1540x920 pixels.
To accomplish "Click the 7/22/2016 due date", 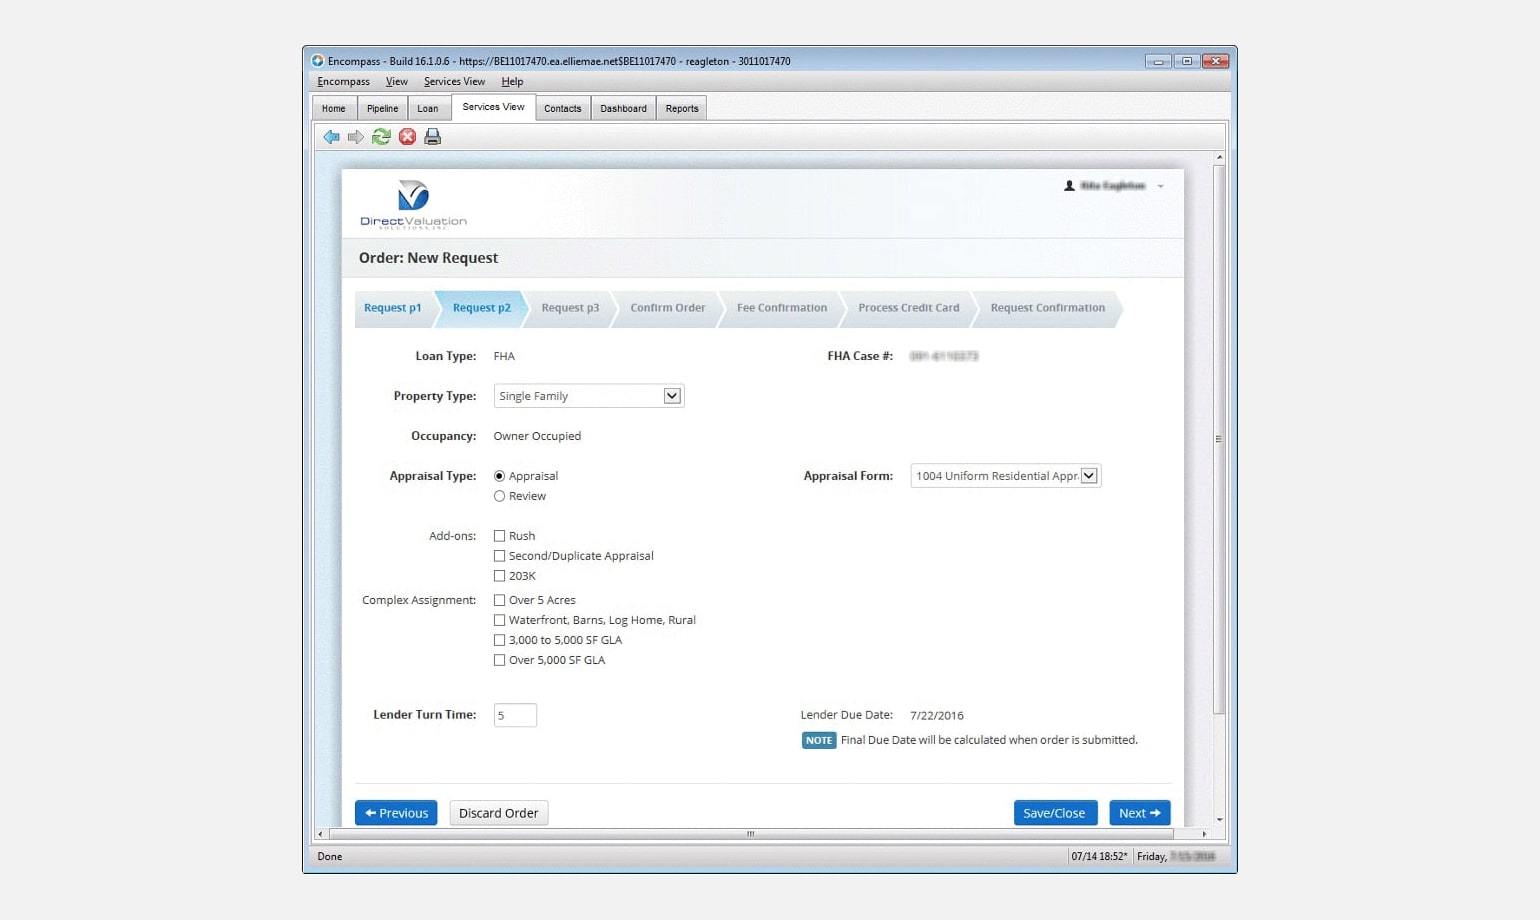I will pyautogui.click(x=937, y=716).
